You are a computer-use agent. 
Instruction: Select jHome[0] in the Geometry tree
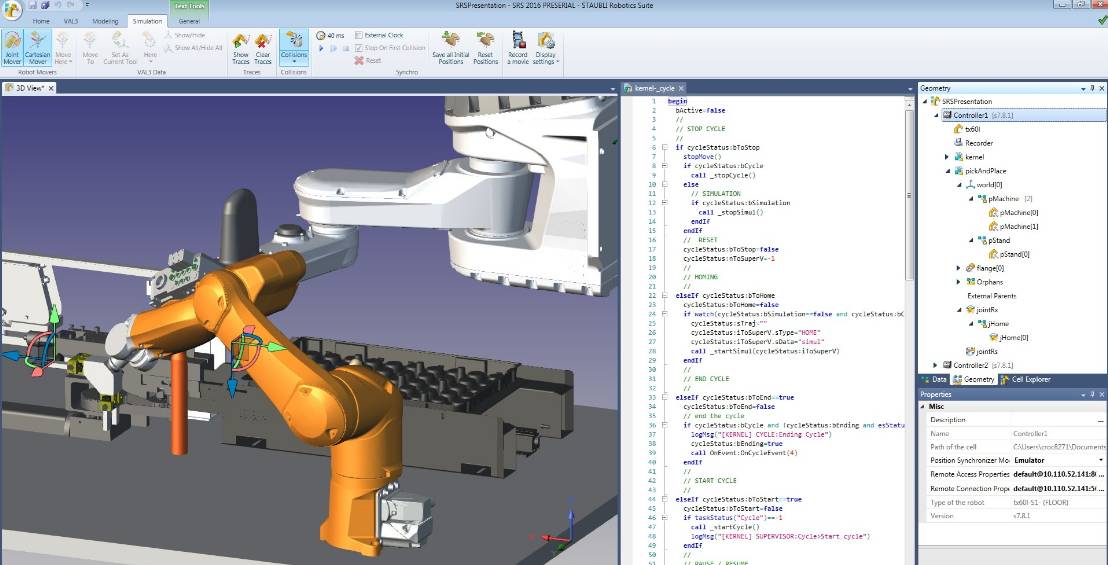pos(1009,338)
